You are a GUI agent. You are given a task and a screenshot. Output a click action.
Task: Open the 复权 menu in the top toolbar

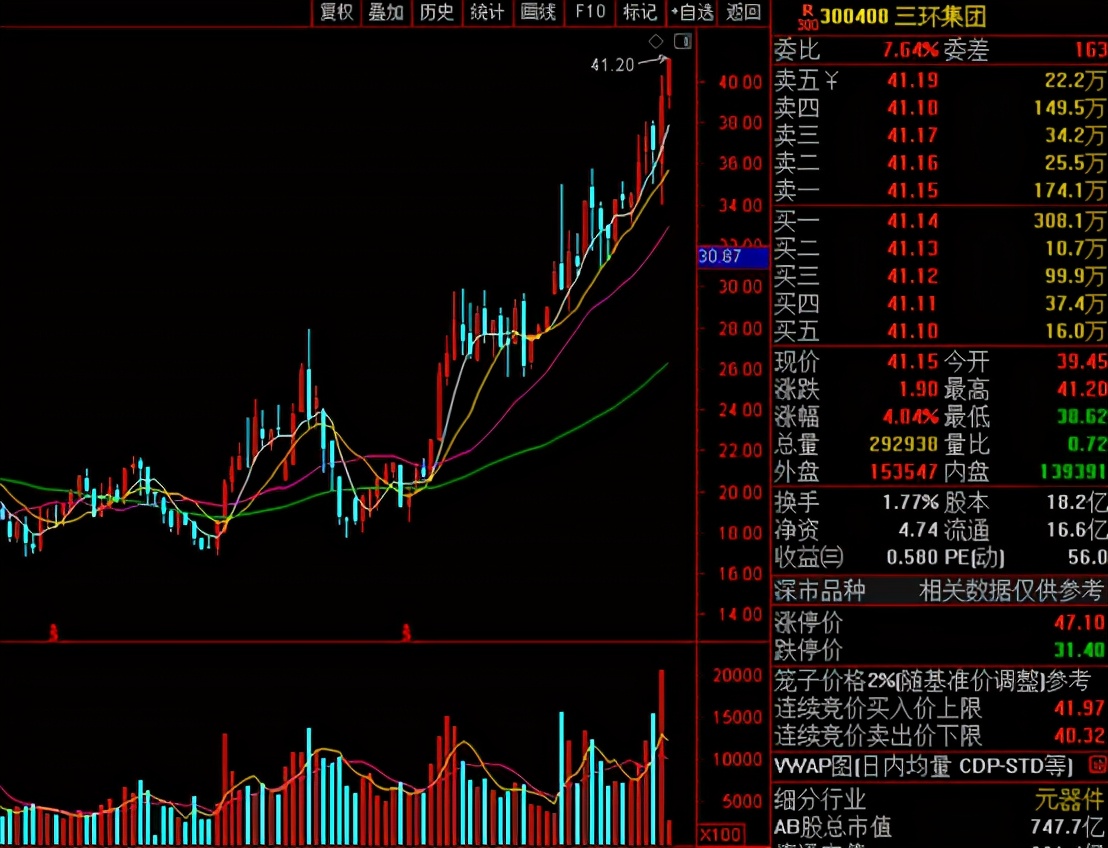click(337, 12)
